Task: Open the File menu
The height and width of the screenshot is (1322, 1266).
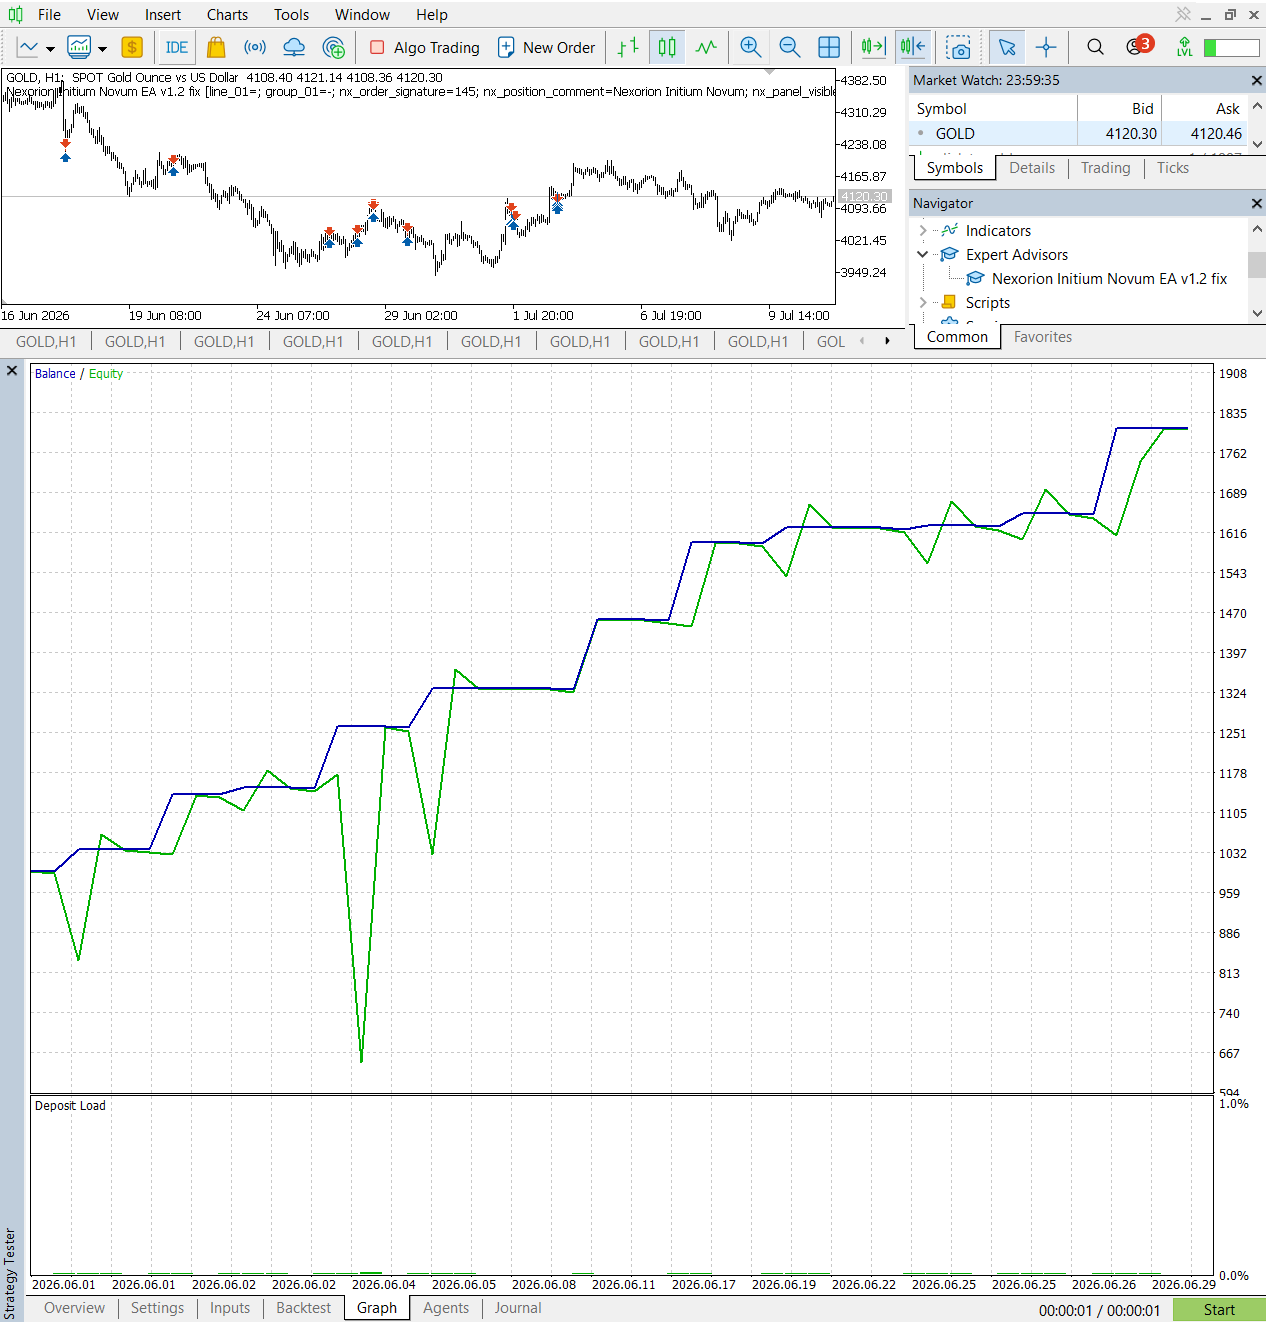Action: pos(49,15)
